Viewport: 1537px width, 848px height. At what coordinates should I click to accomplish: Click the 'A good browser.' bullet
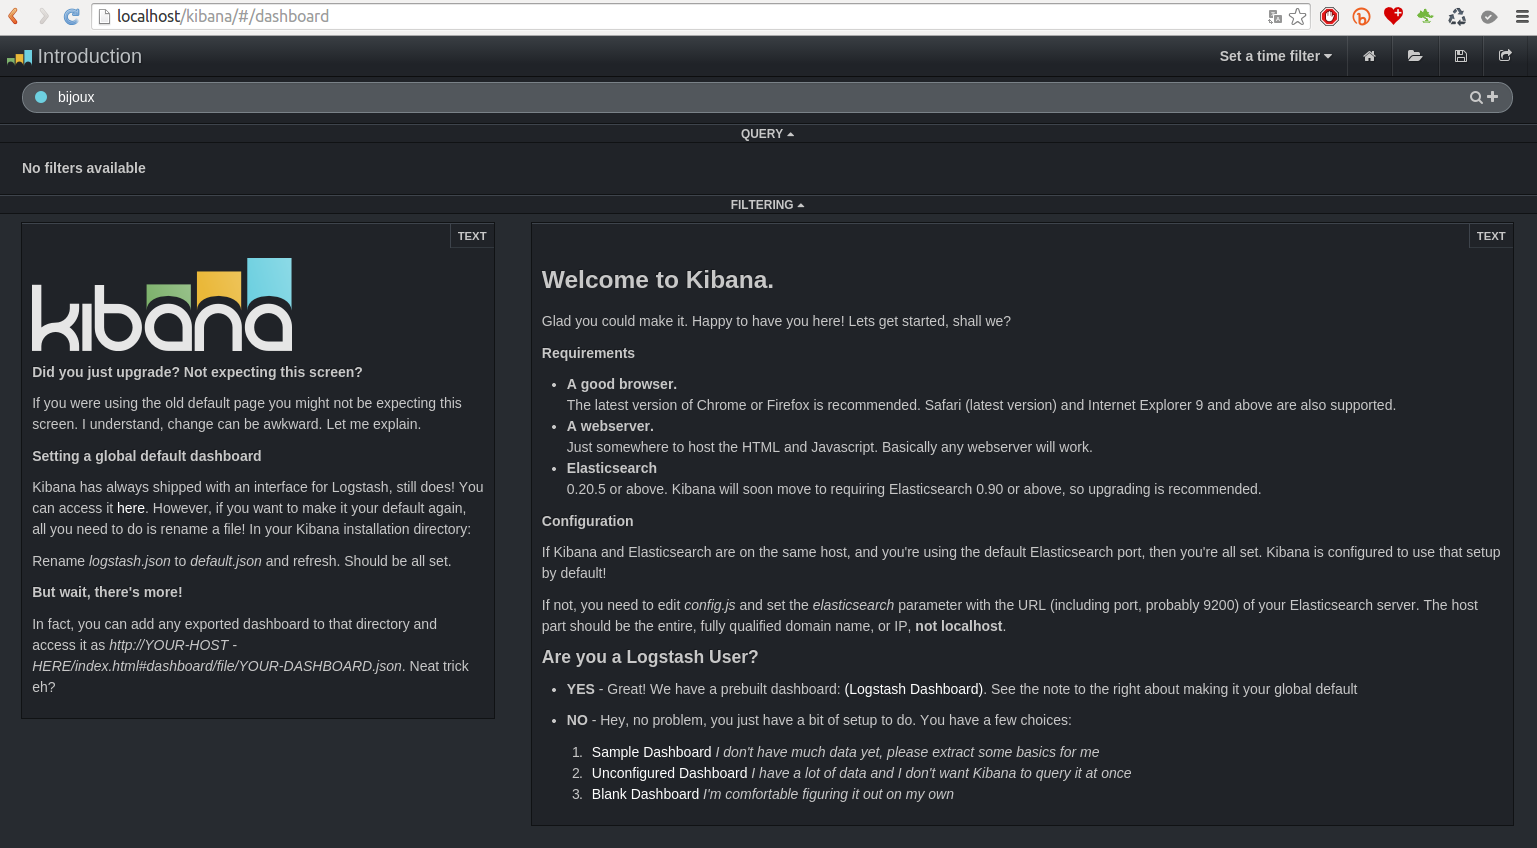[x=622, y=384]
